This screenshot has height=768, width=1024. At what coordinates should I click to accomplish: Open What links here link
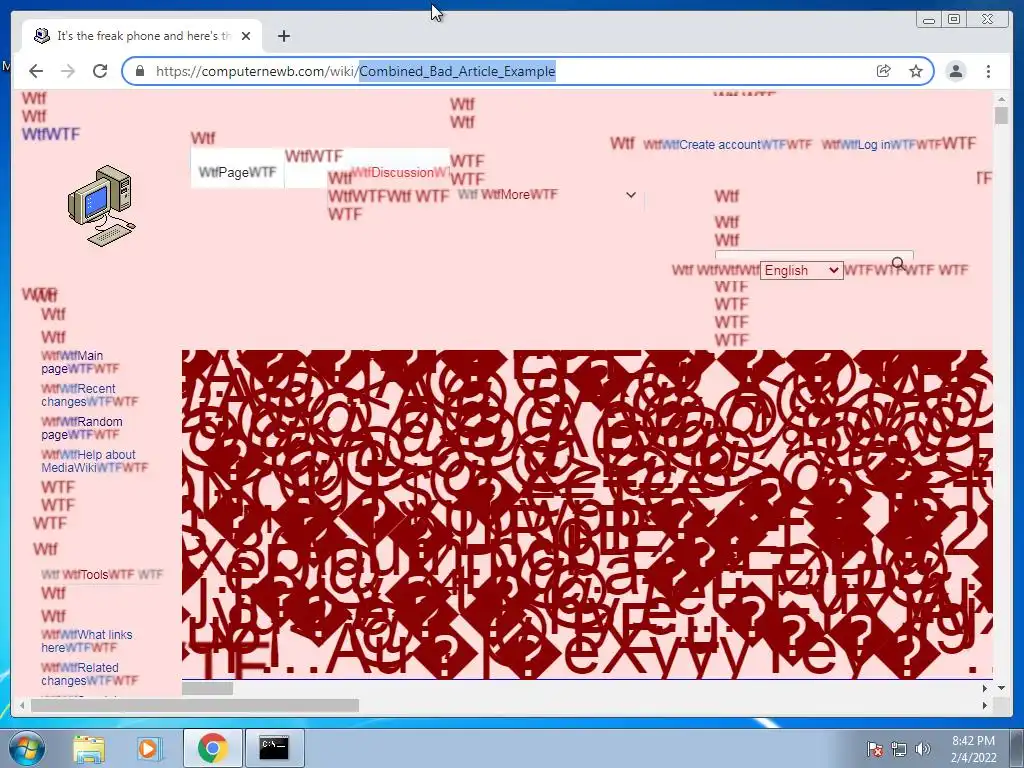(86, 641)
